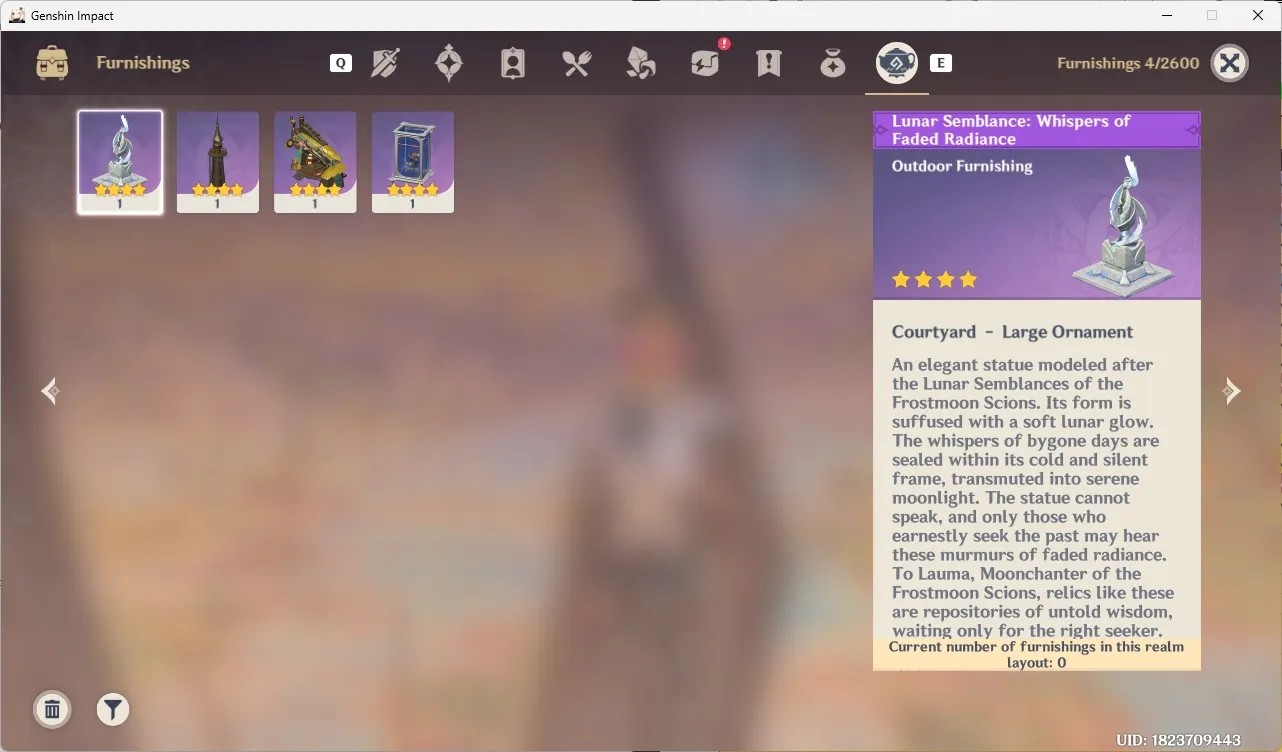Open the Precious Items pouch tab
This screenshot has width=1282, height=752.
point(833,63)
